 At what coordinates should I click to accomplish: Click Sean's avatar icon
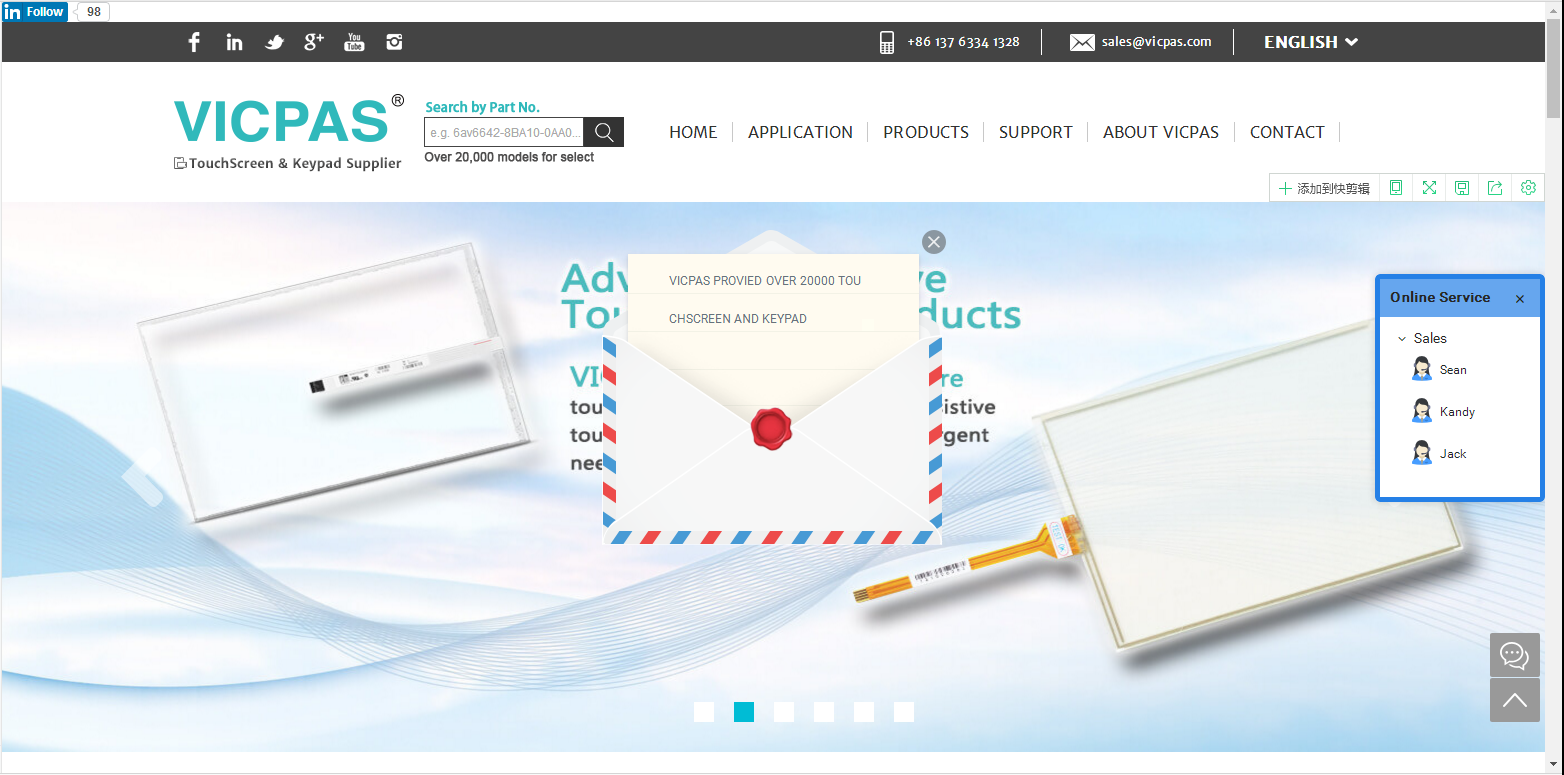(x=1422, y=369)
